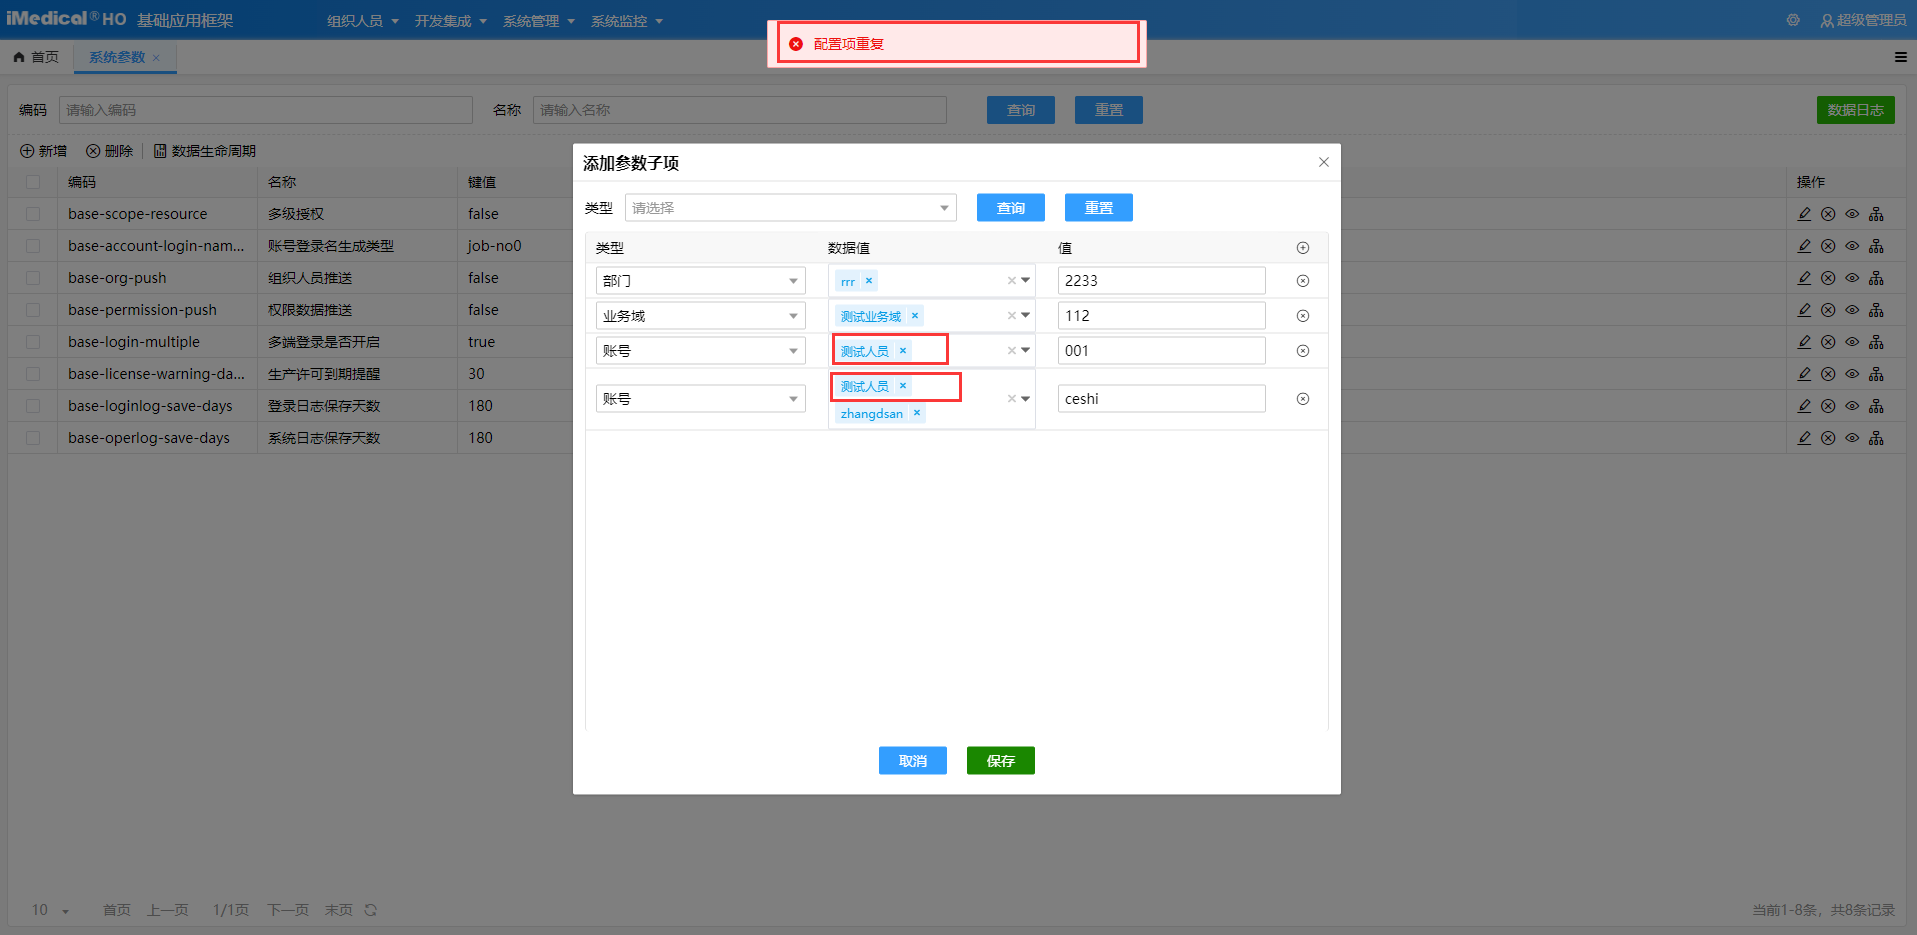Remove the zhangdsan tag
The height and width of the screenshot is (935, 1917).
(916, 413)
